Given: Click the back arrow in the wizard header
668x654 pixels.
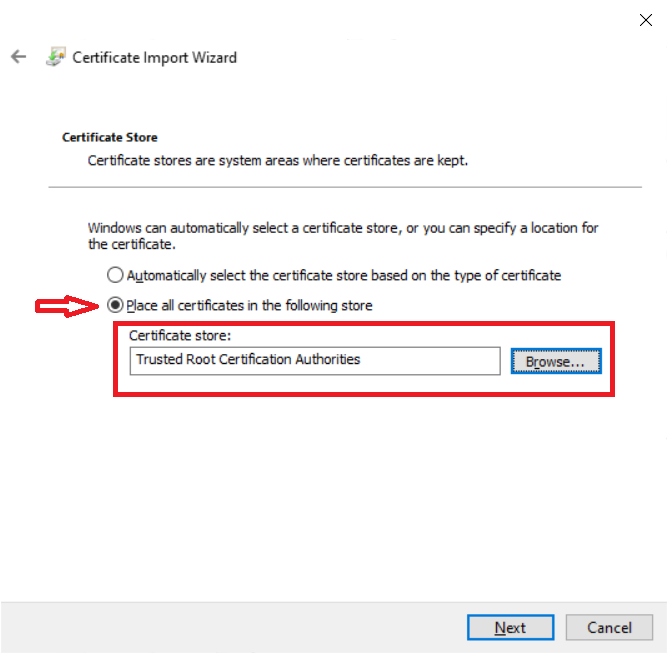Looking at the screenshot, I should [x=18, y=57].
